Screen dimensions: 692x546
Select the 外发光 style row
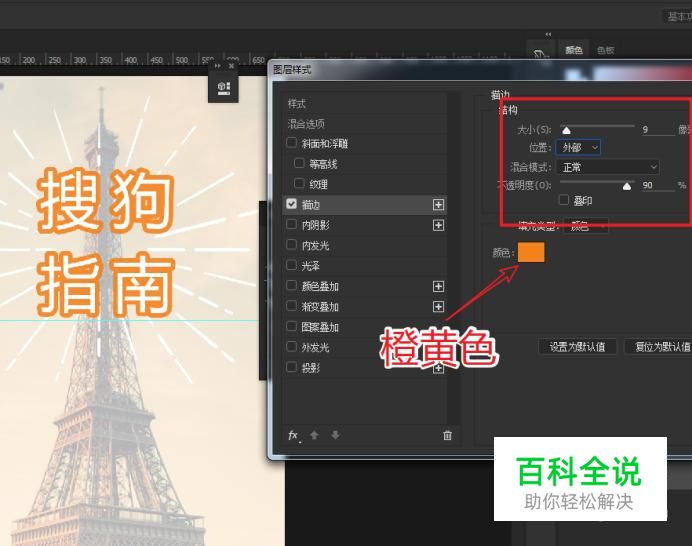365,347
